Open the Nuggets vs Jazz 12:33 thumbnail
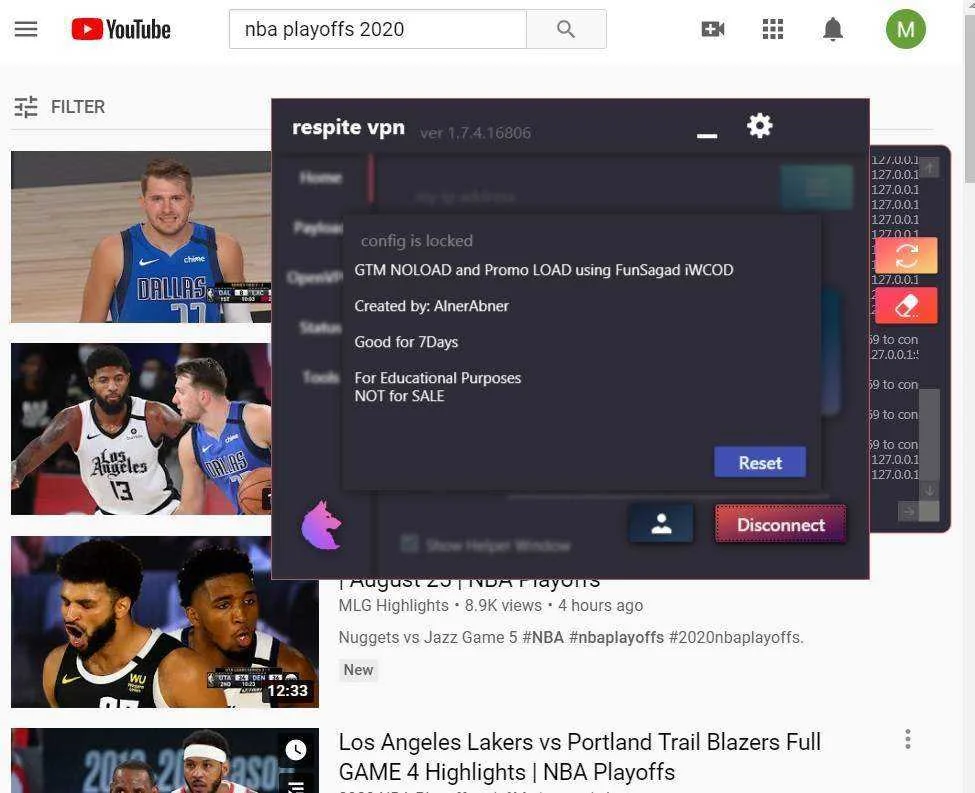975x793 pixels. (165, 622)
